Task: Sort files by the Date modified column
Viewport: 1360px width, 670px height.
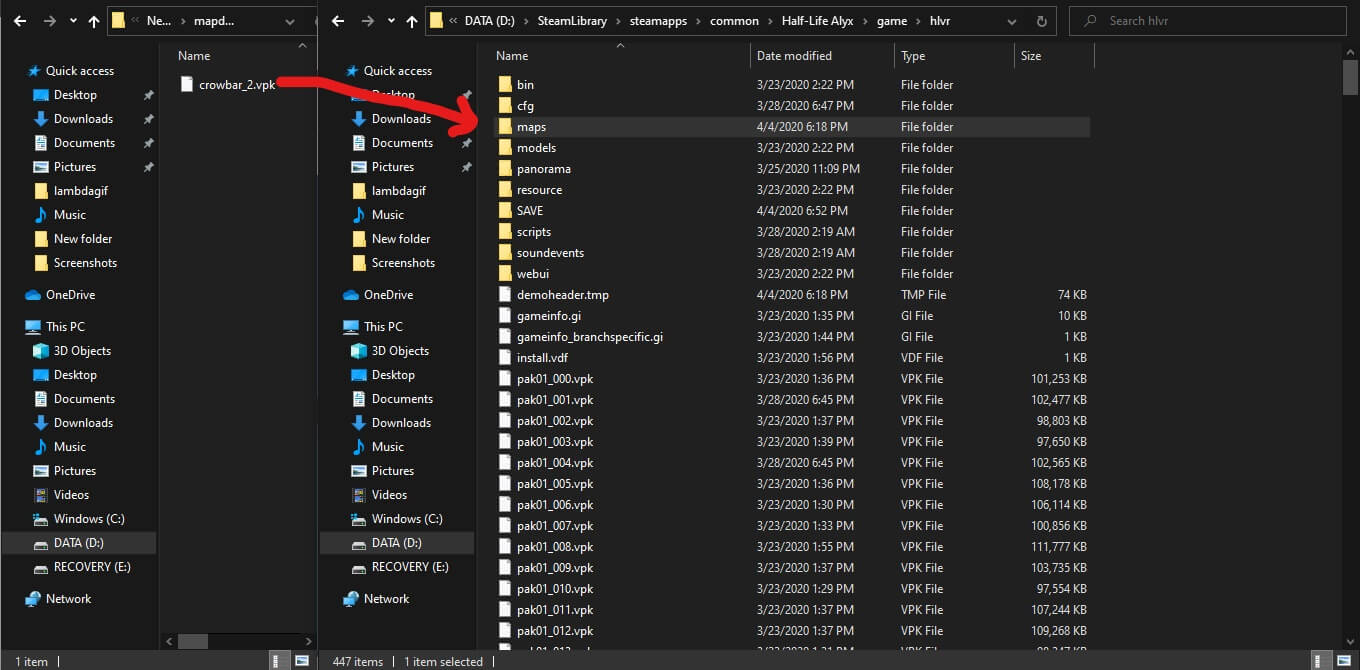Action: click(x=794, y=56)
